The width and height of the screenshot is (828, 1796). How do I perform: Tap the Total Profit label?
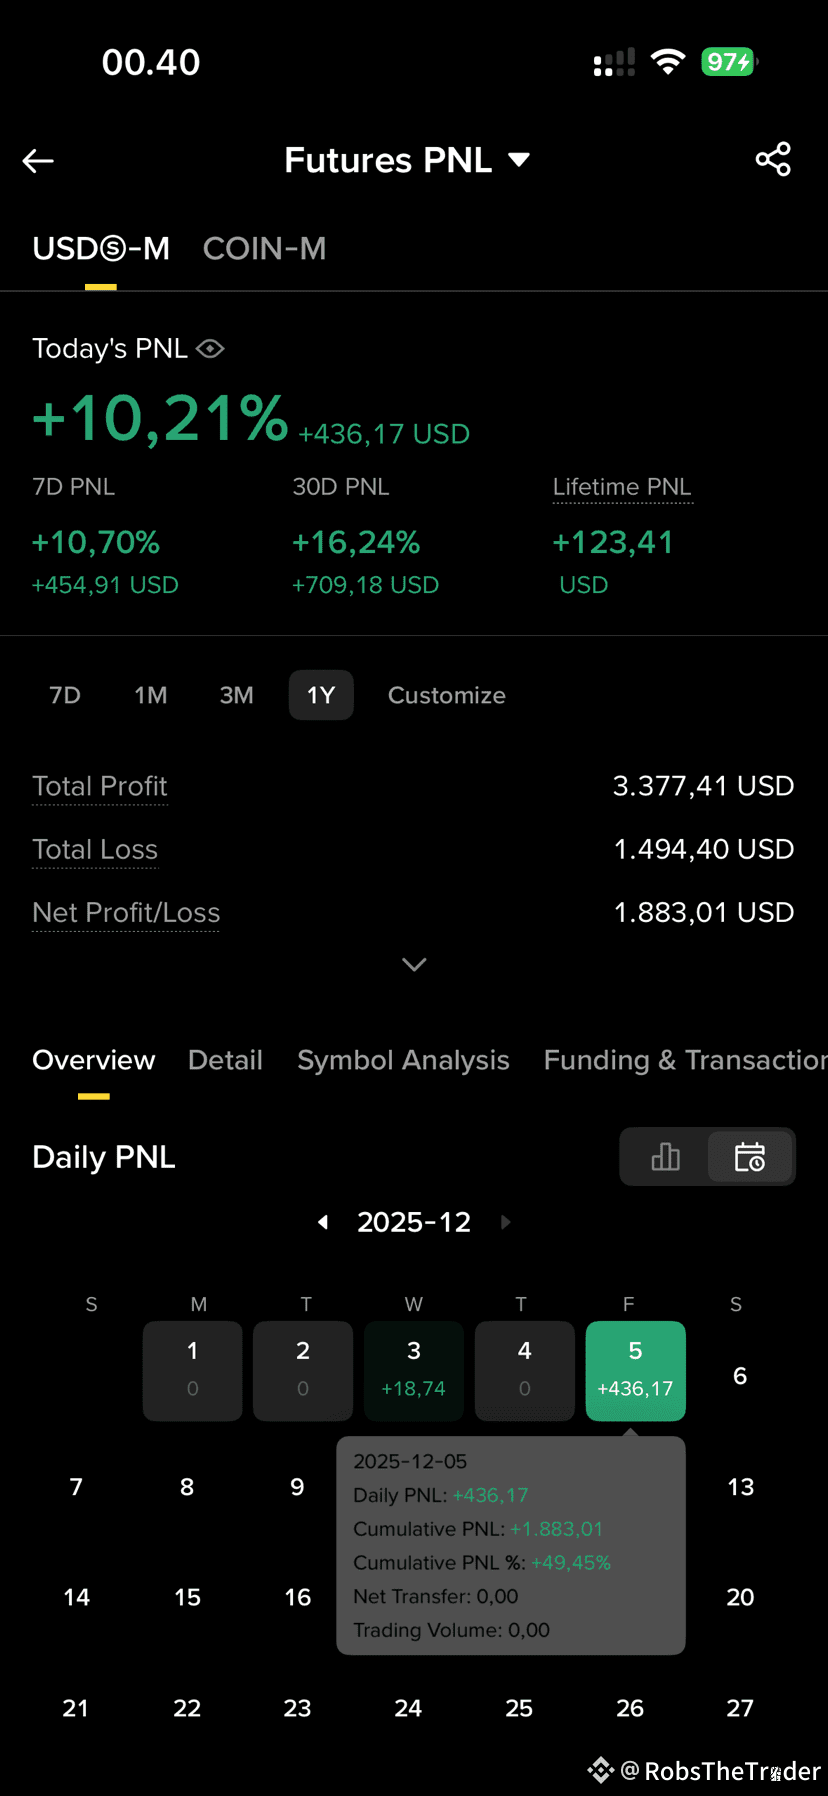click(x=100, y=786)
